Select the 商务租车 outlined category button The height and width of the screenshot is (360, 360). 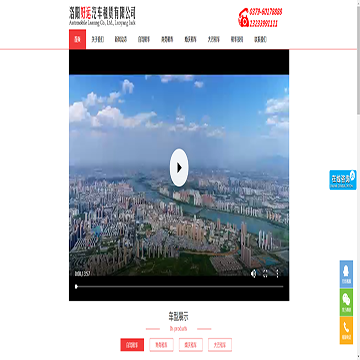[x=161, y=345]
